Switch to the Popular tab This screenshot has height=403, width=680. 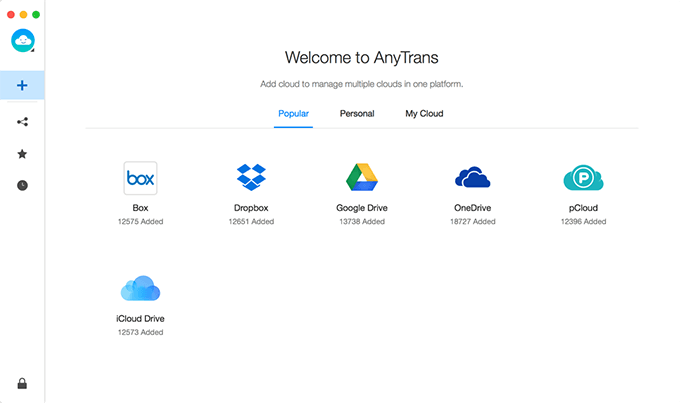pos(293,114)
